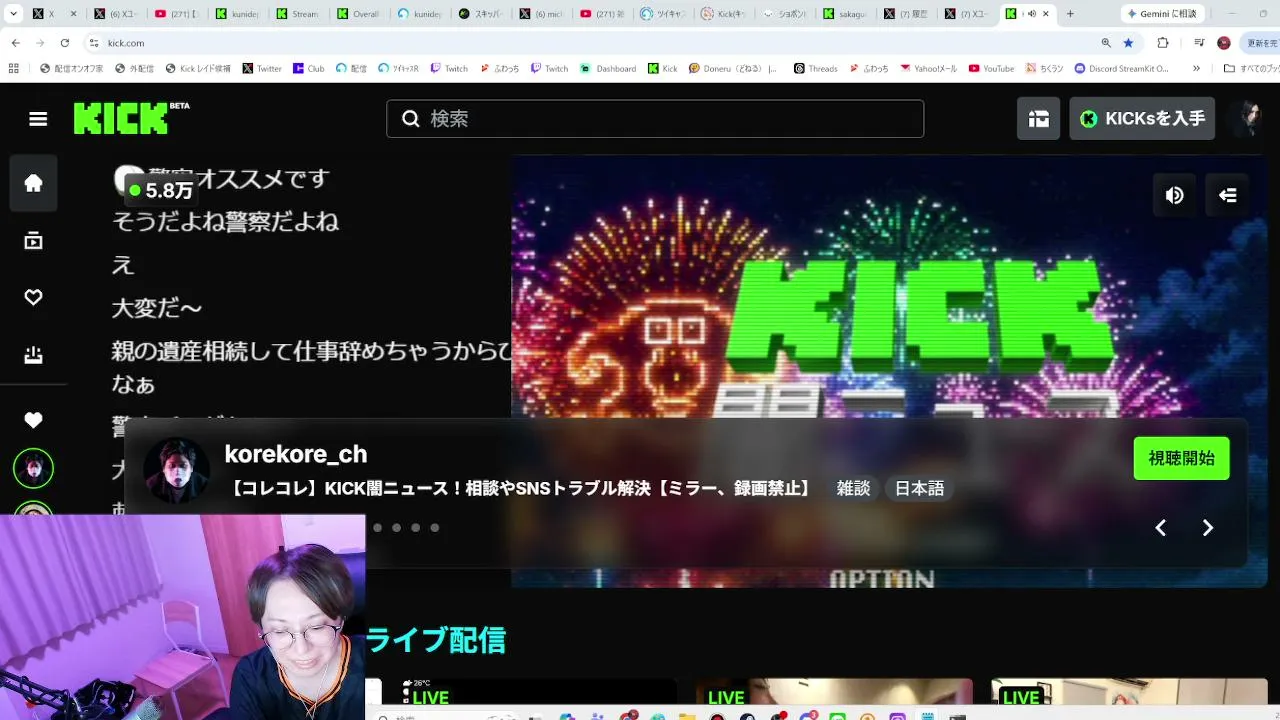
Task: Open the zoom magnifier icon in address bar
Action: [1106, 43]
